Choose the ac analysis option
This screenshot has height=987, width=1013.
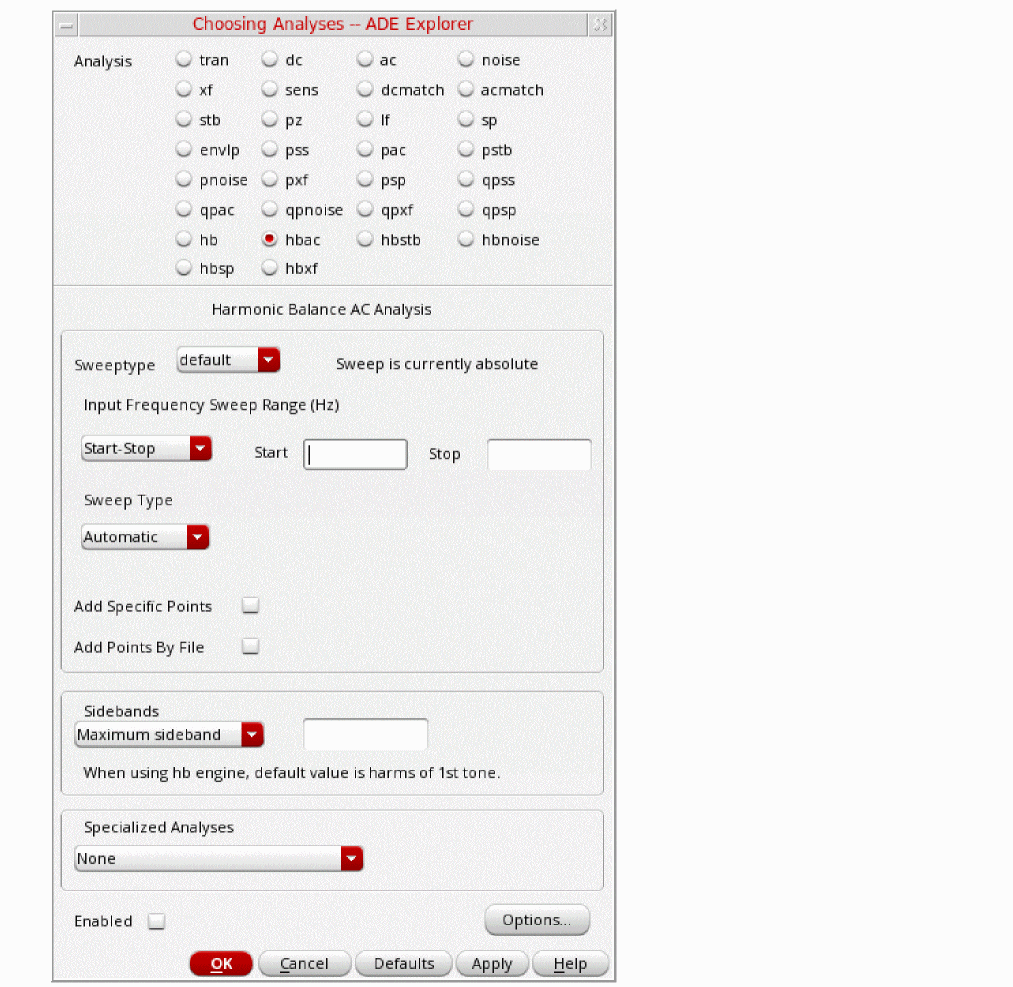[365, 59]
